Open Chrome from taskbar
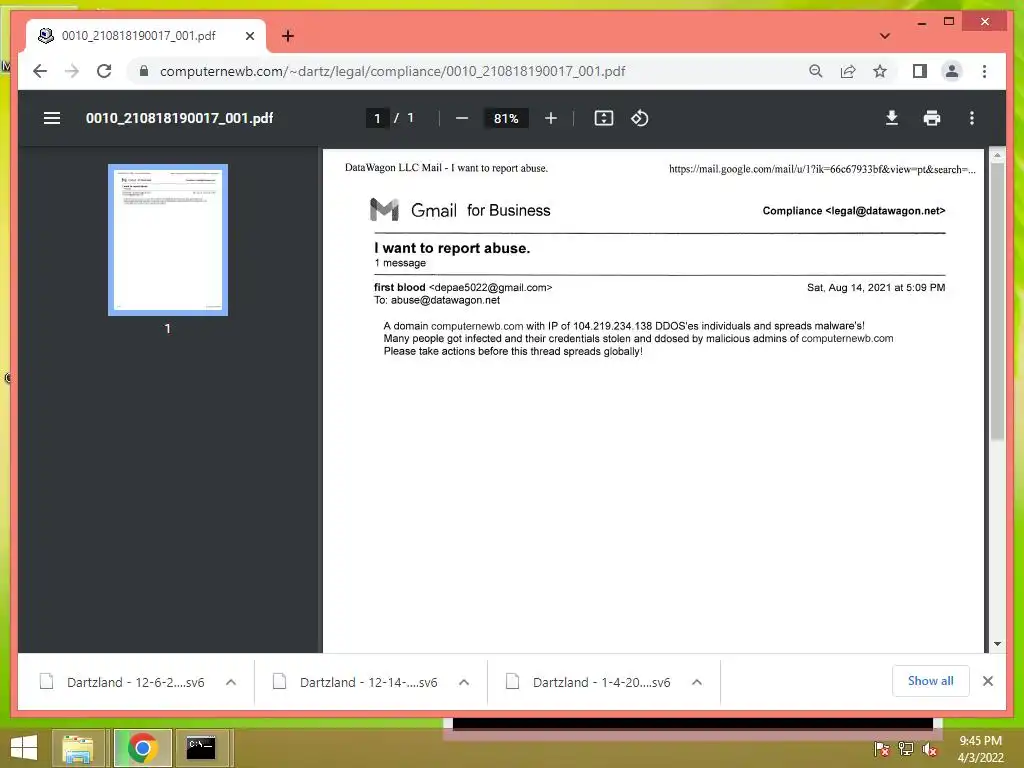This screenshot has width=1024, height=768. click(142, 748)
